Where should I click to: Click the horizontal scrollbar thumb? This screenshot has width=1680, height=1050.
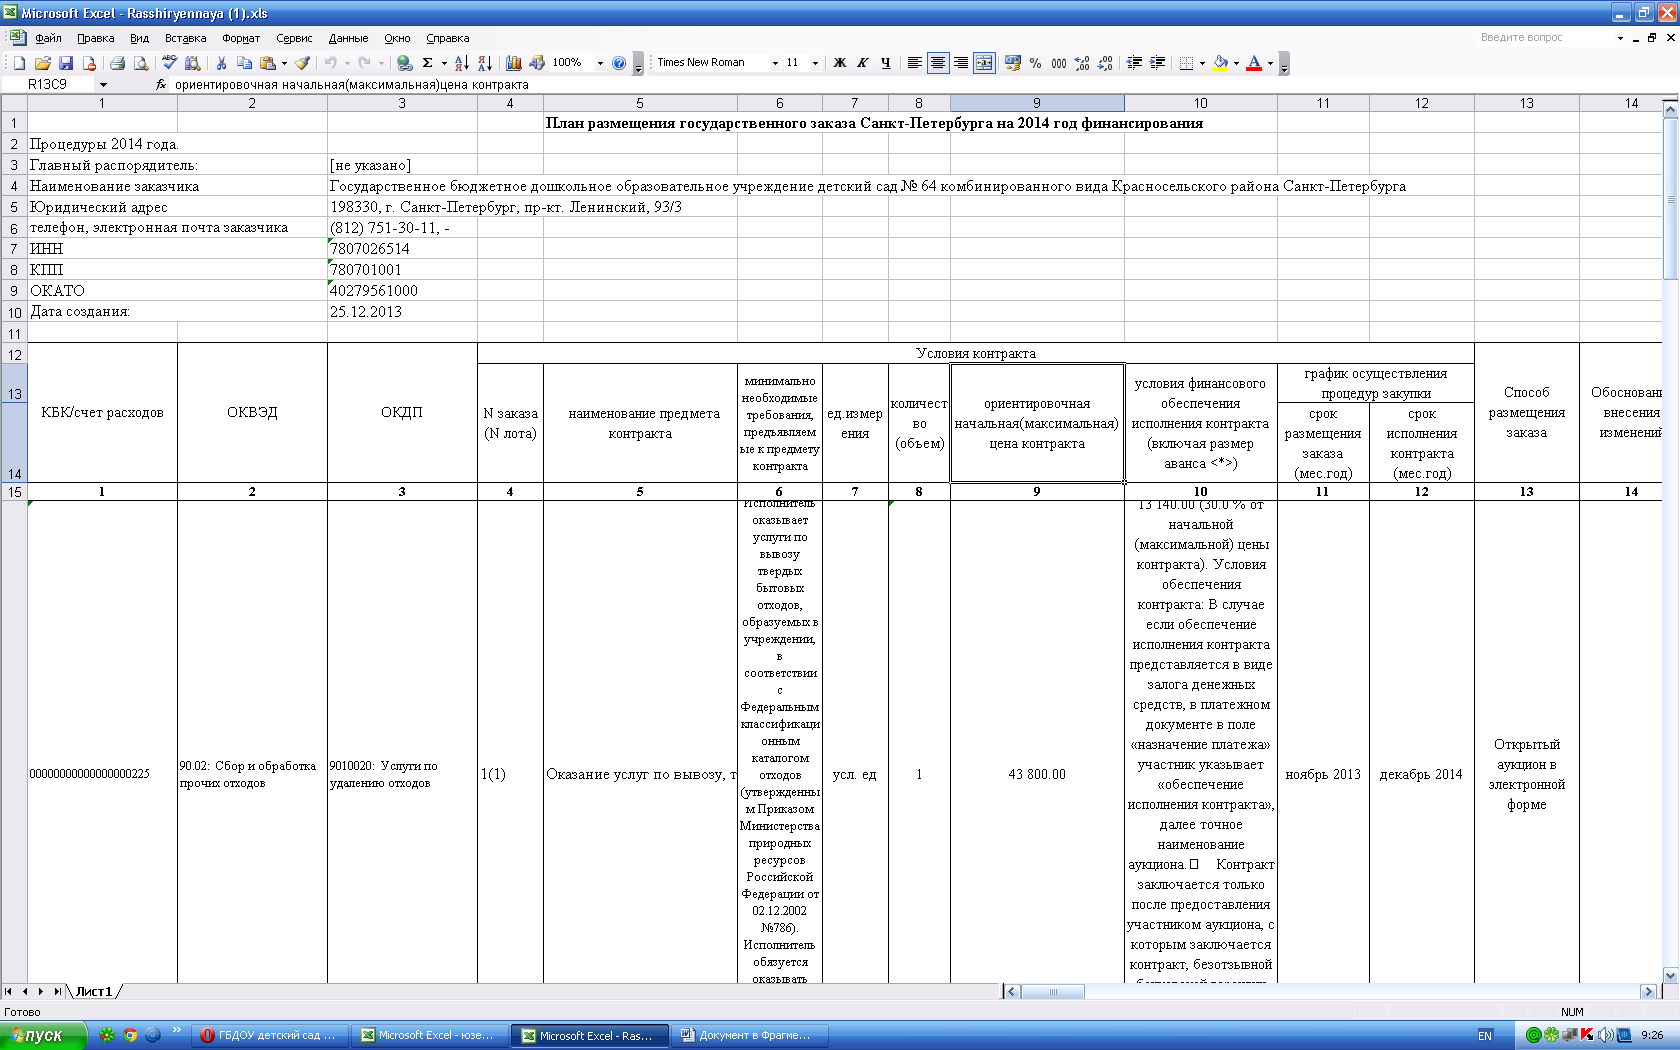point(1053,992)
